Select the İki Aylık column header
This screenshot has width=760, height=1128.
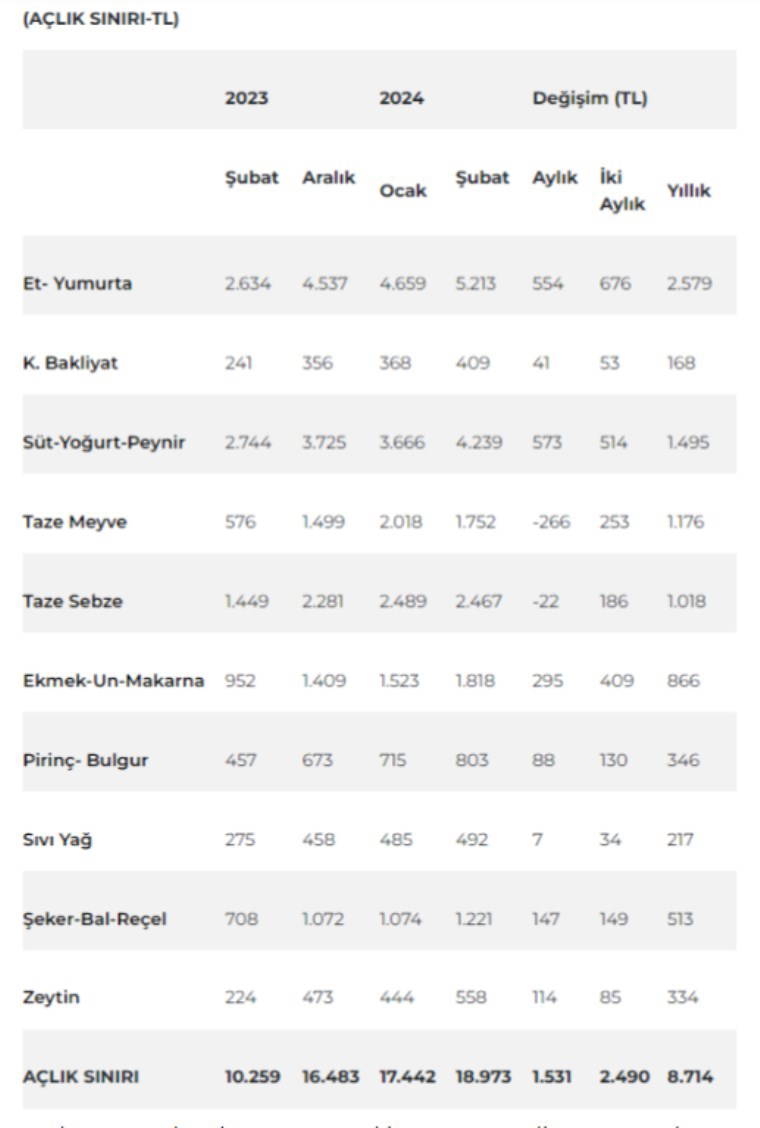click(x=622, y=190)
